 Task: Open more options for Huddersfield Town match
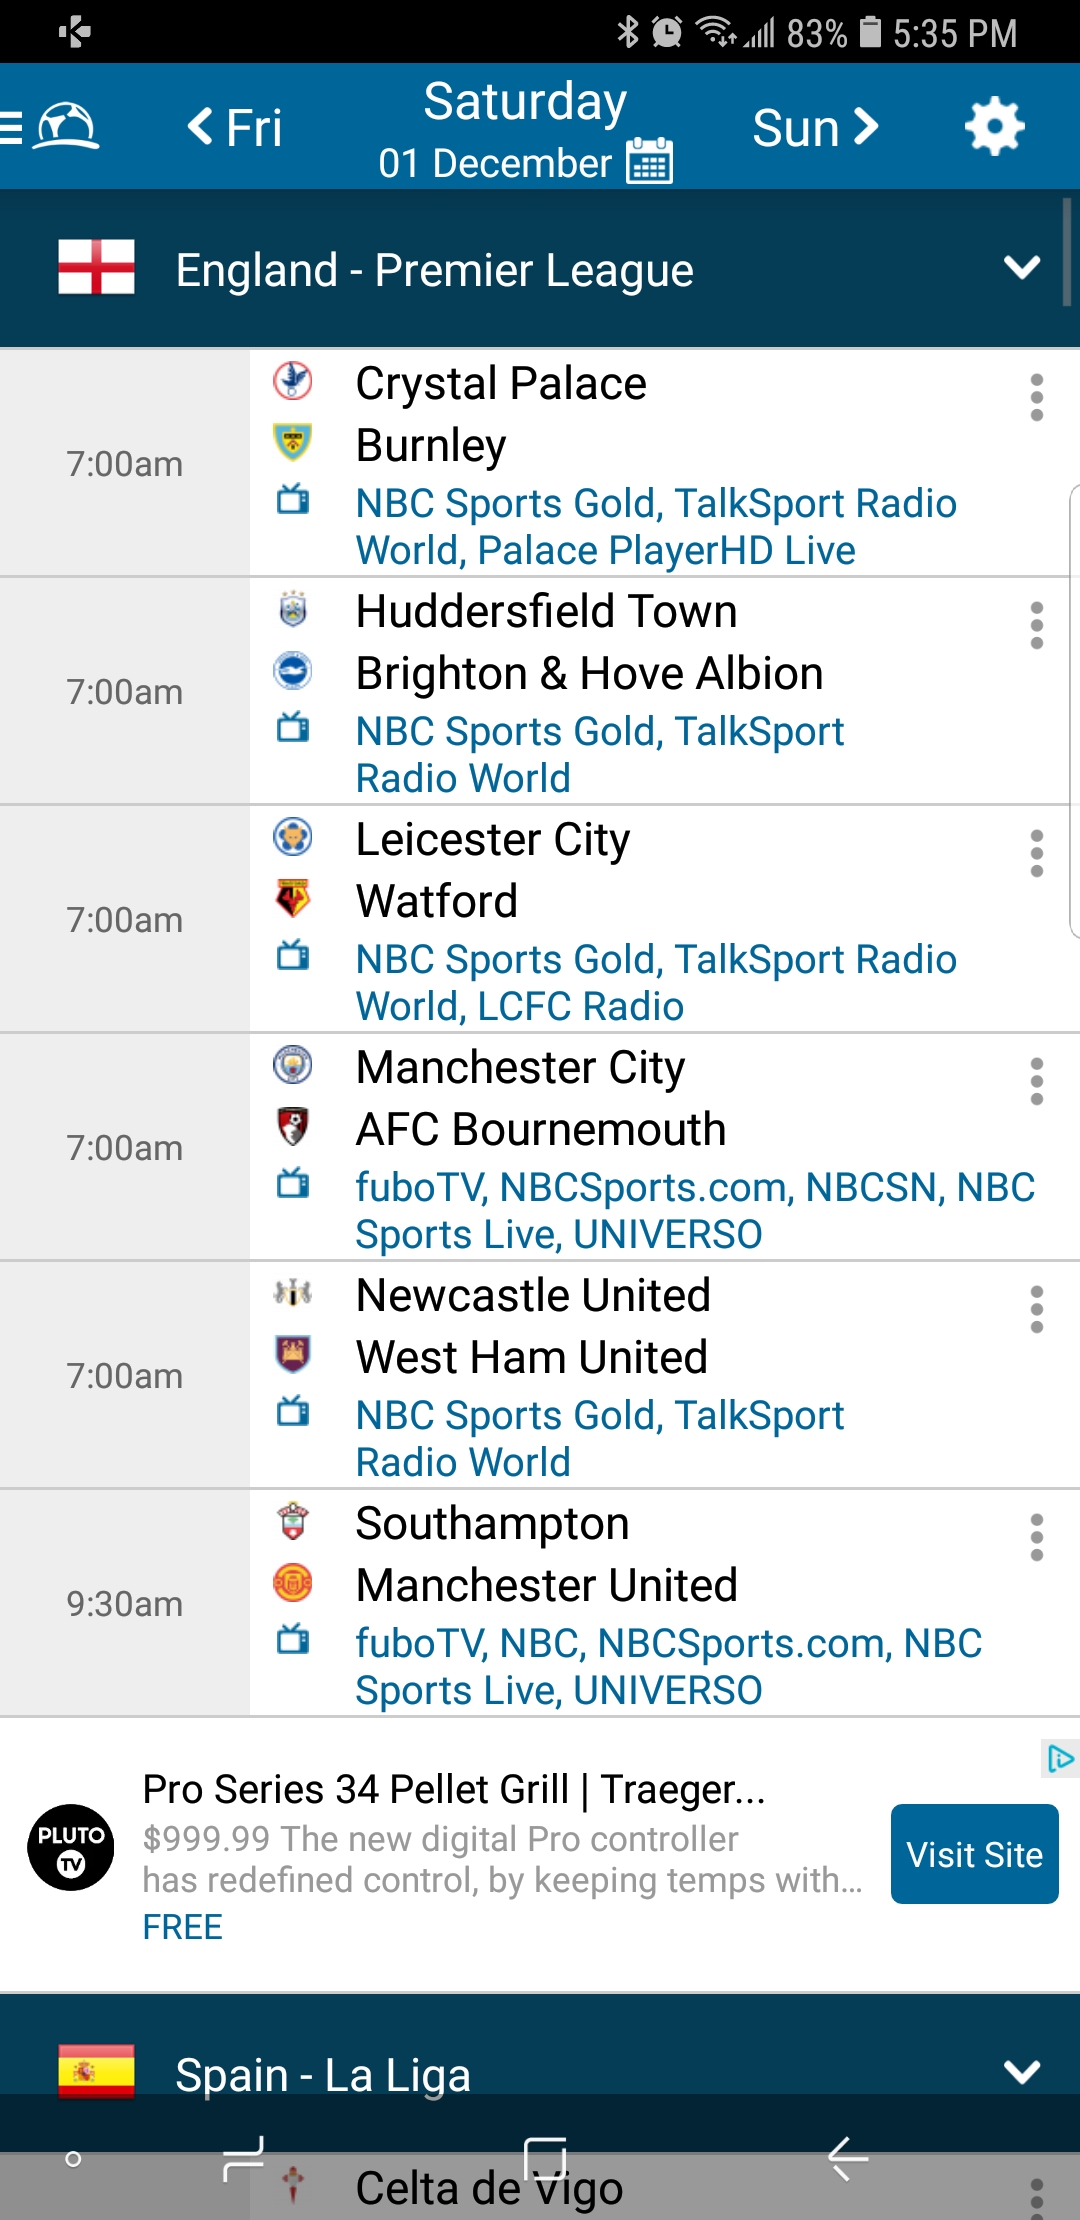pos(1036,626)
